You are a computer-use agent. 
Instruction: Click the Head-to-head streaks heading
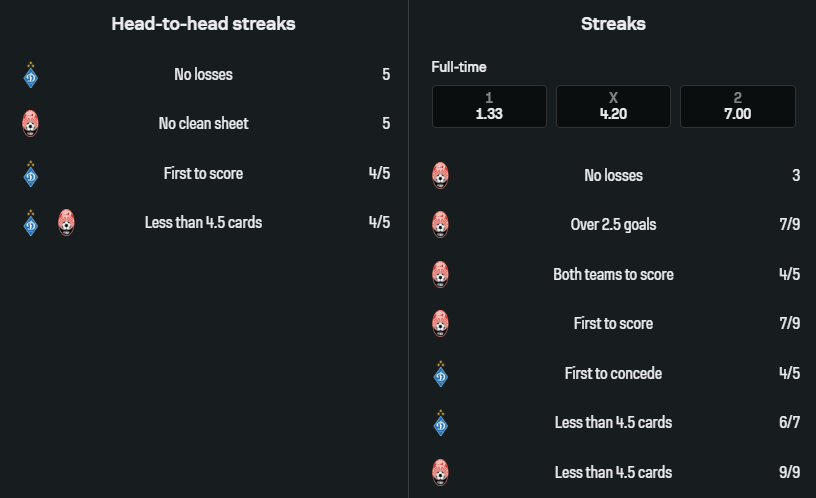point(203,24)
